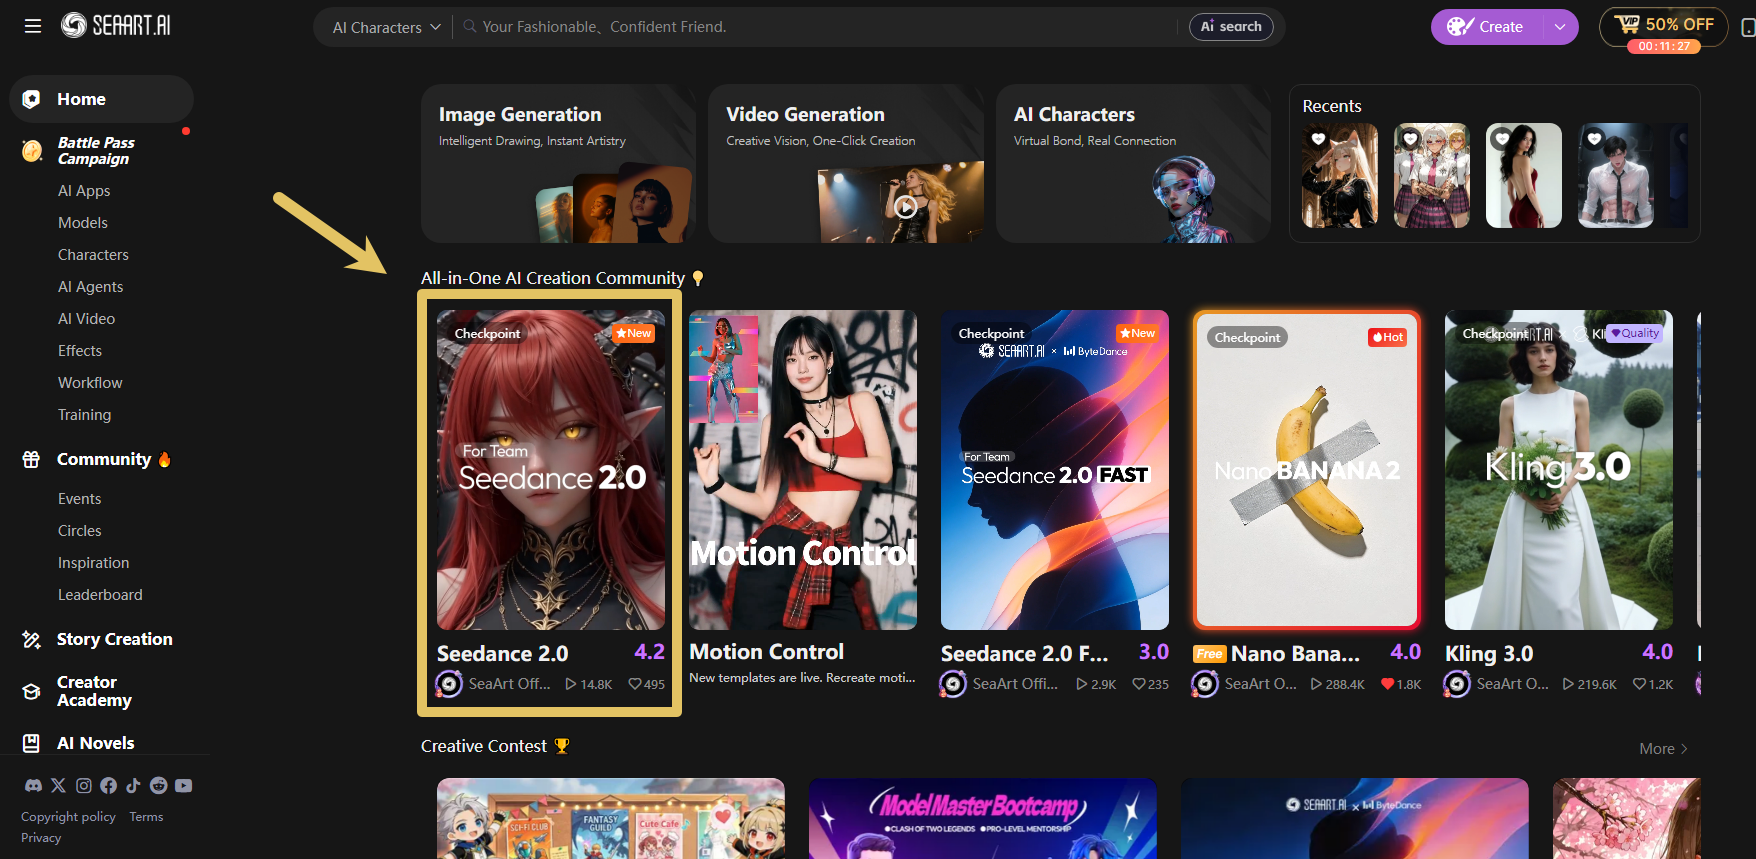
Task: Open the hamburger menu in the header
Action: pyautogui.click(x=33, y=26)
